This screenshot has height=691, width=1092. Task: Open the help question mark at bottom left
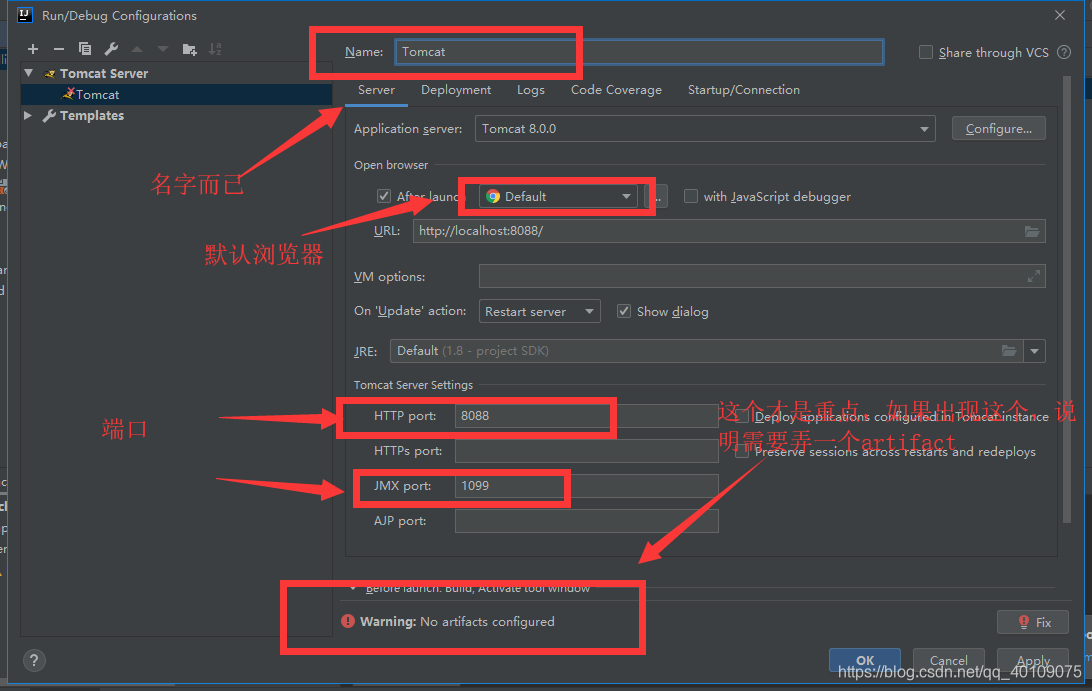click(x=33, y=660)
